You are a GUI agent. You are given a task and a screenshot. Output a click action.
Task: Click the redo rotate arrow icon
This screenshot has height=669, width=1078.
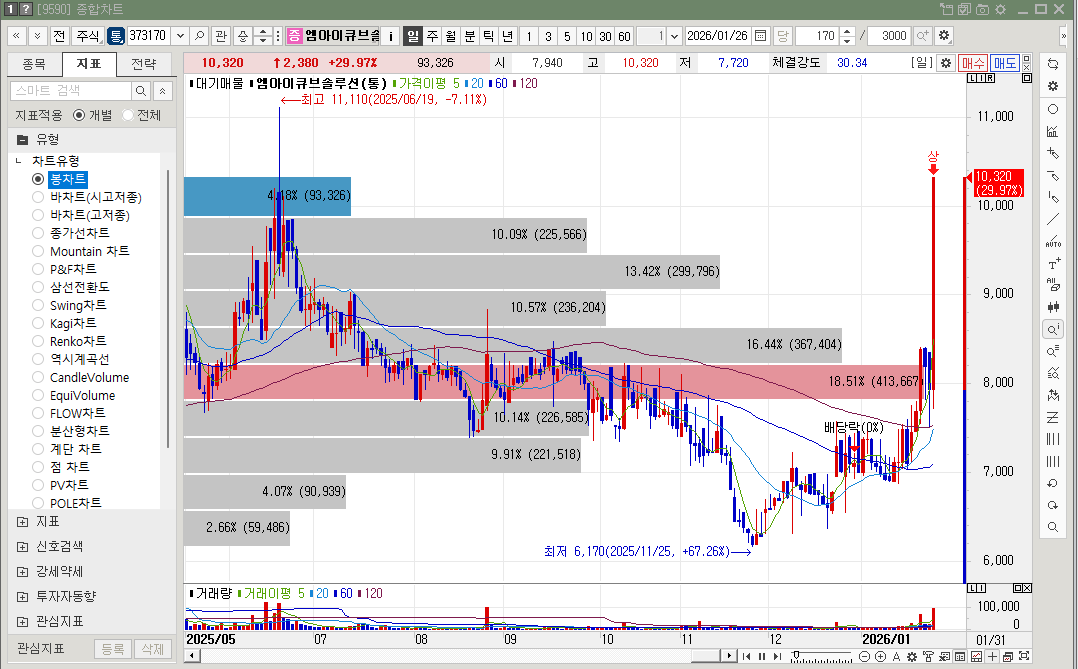point(1053,505)
